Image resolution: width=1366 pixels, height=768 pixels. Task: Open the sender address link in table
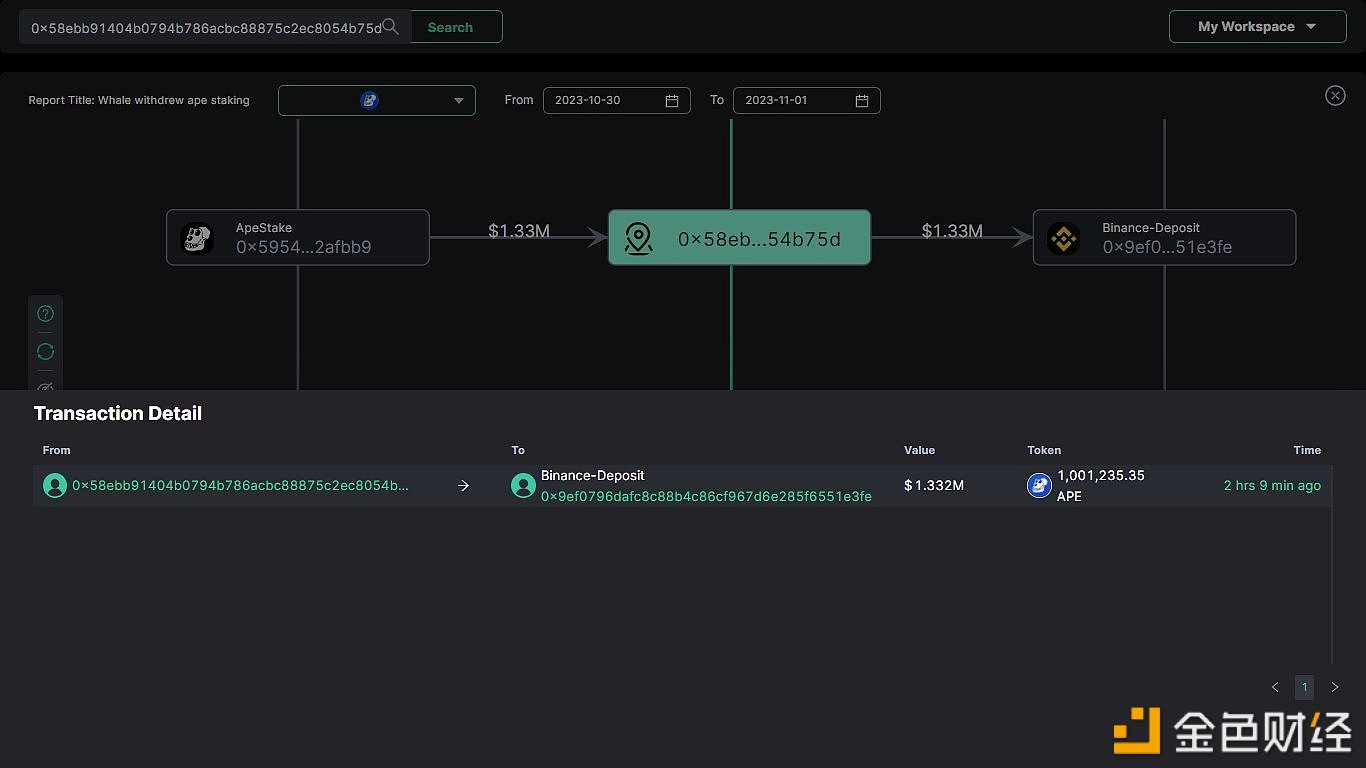click(240, 485)
